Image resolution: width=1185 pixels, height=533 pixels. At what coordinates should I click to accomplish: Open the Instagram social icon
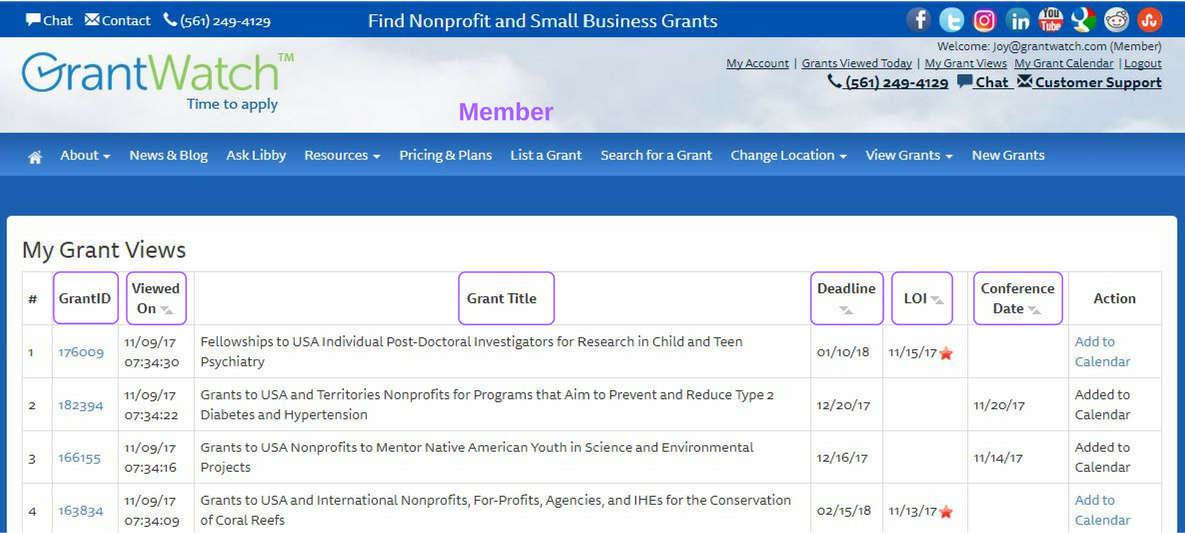click(984, 20)
